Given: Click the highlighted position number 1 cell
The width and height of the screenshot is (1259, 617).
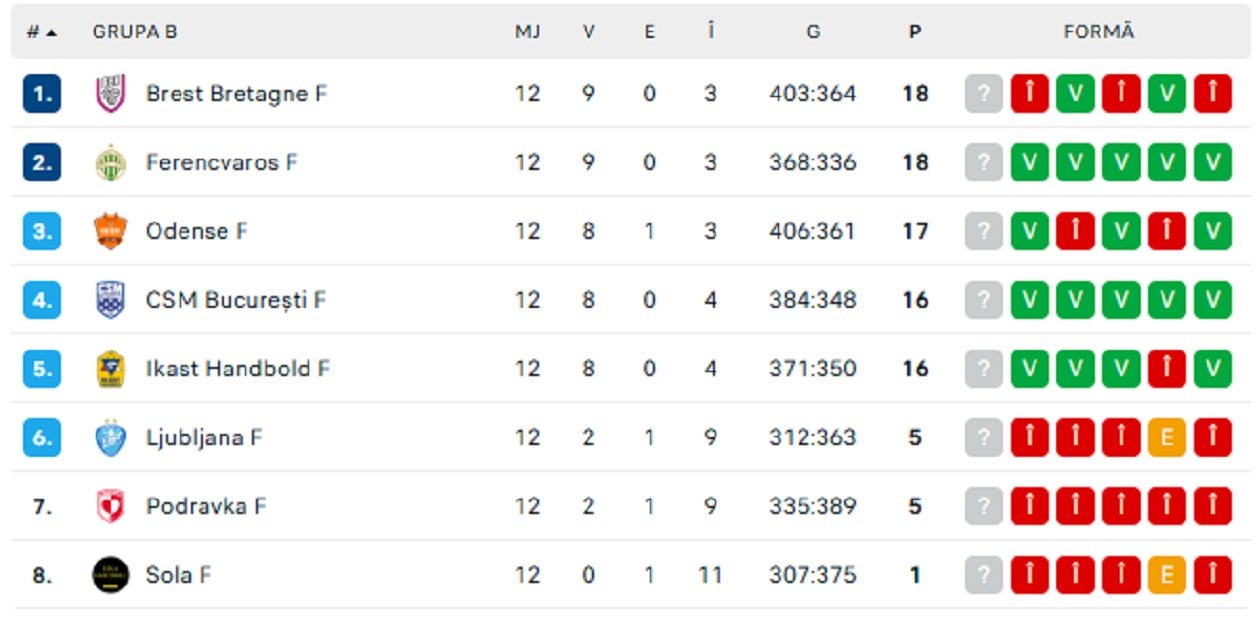Looking at the screenshot, I should pos(40,93).
